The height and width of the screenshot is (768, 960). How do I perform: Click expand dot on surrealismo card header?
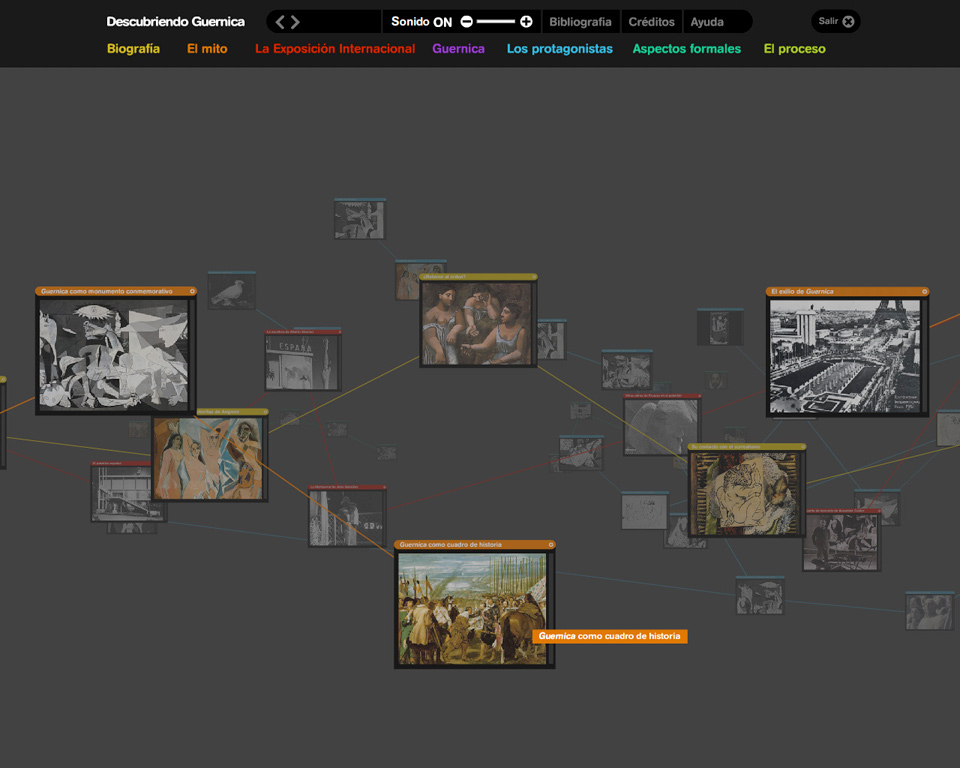(x=803, y=447)
